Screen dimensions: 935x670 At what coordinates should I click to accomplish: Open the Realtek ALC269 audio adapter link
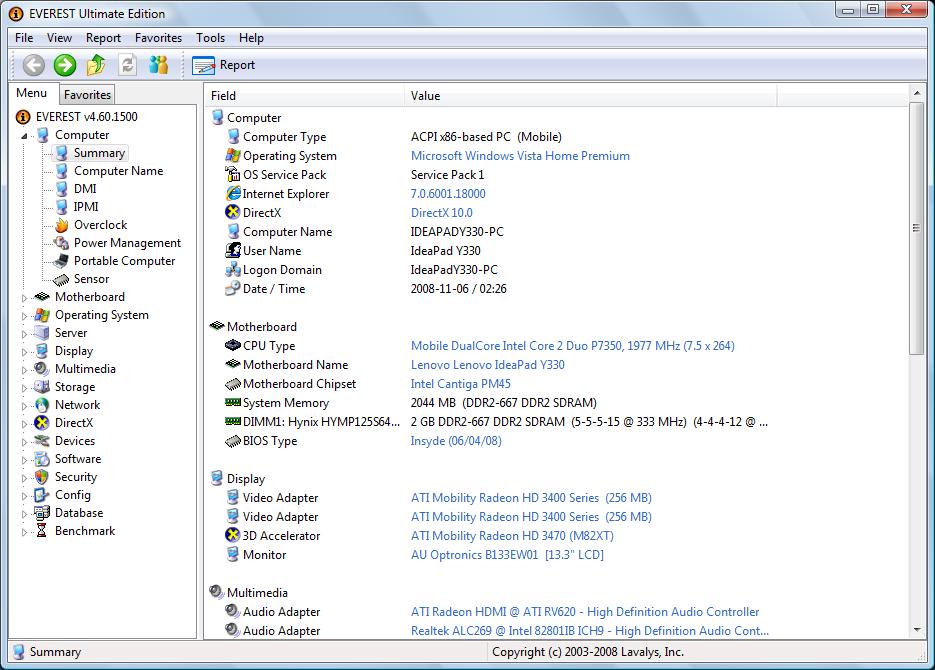tap(589, 631)
